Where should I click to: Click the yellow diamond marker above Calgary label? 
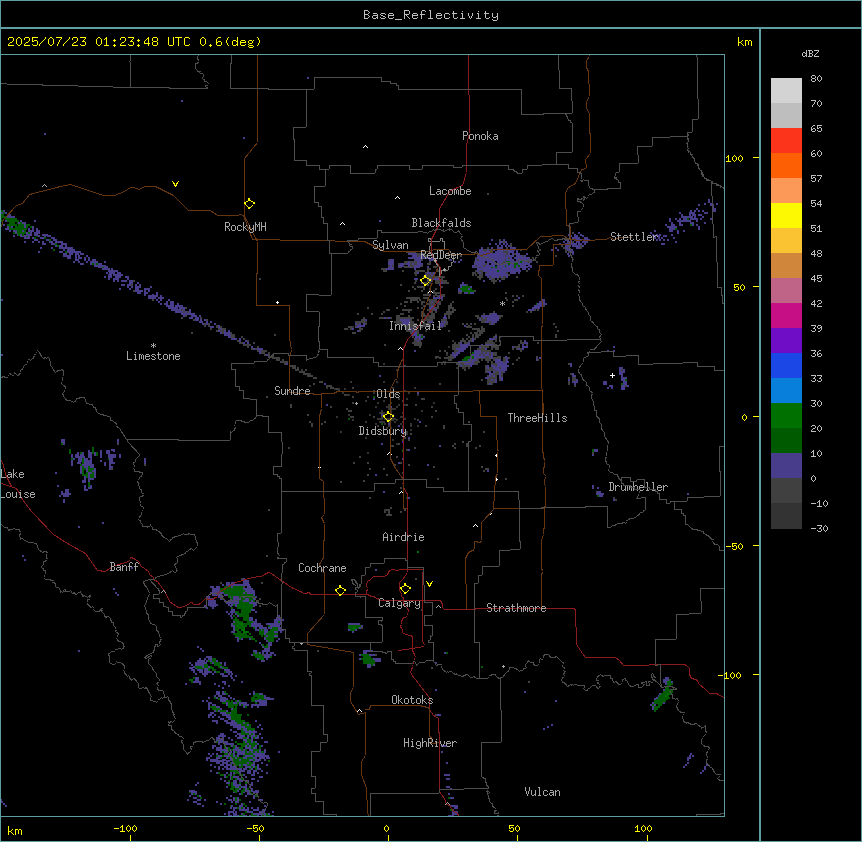[x=405, y=589]
